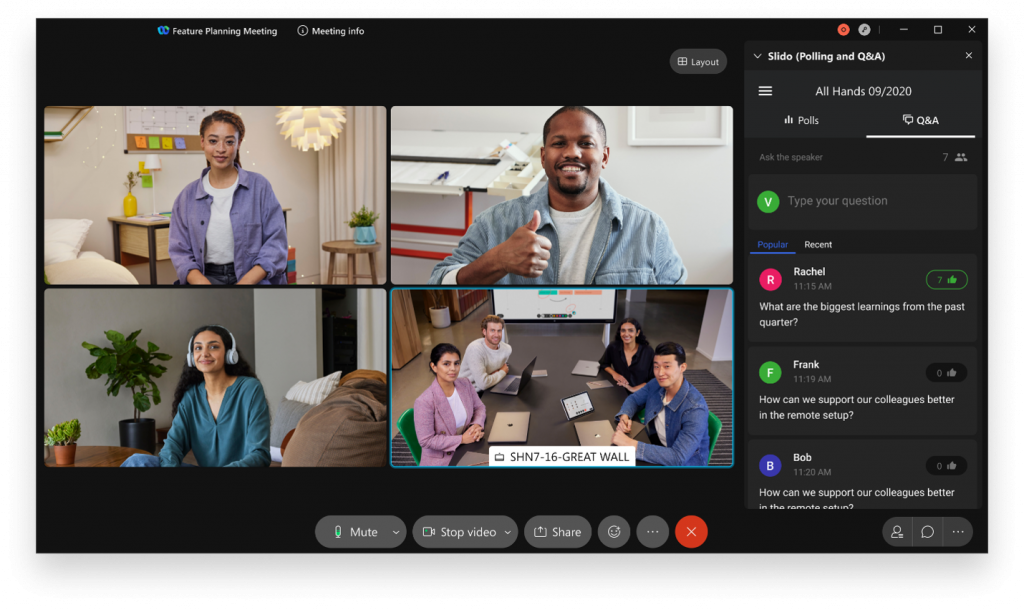Upvote Rachel's question
Screen dimensions: 1024x610
[x=946, y=280]
